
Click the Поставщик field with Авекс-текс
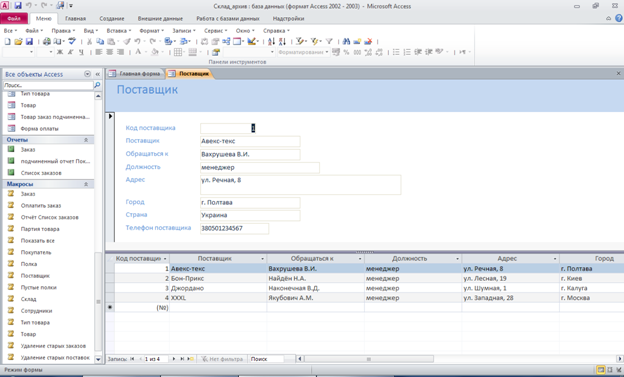(x=250, y=141)
